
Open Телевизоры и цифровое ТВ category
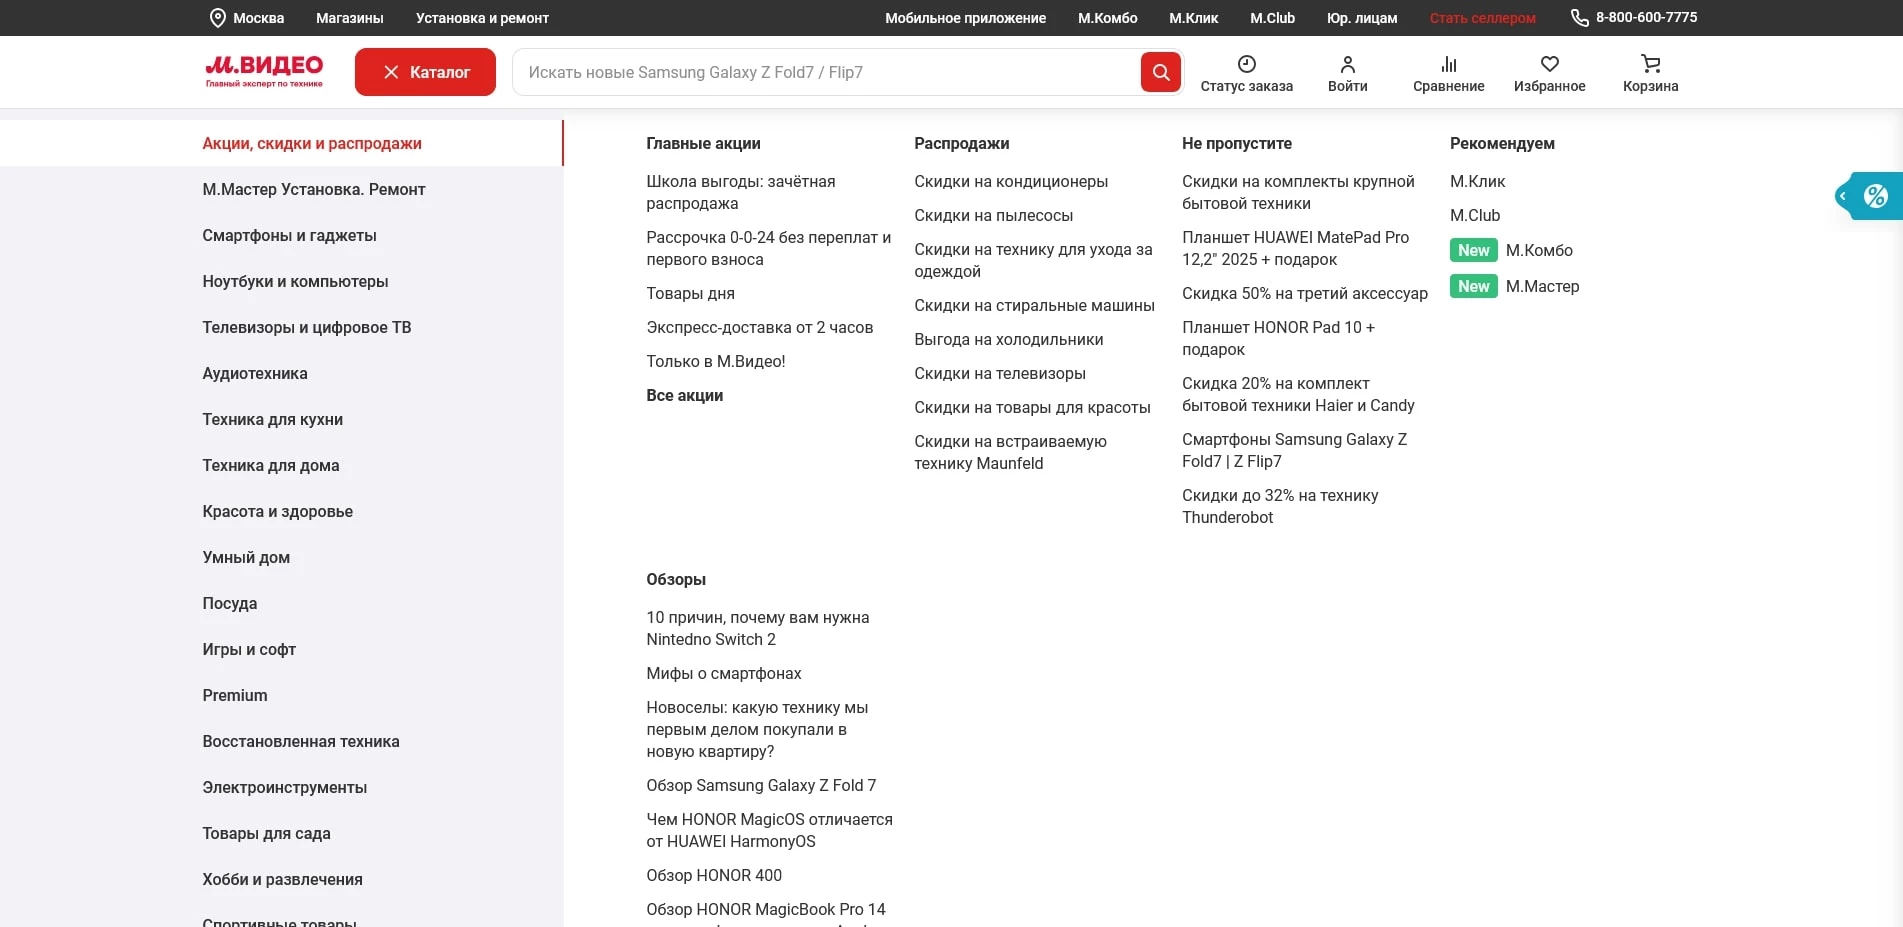point(306,328)
